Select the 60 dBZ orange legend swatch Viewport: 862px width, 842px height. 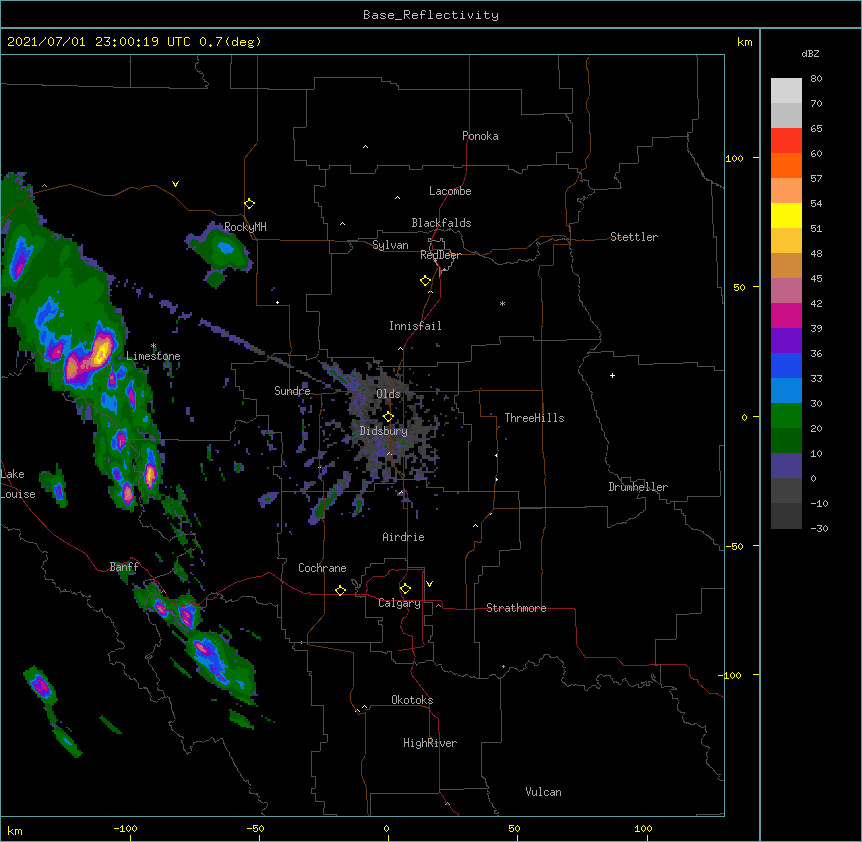[786, 165]
